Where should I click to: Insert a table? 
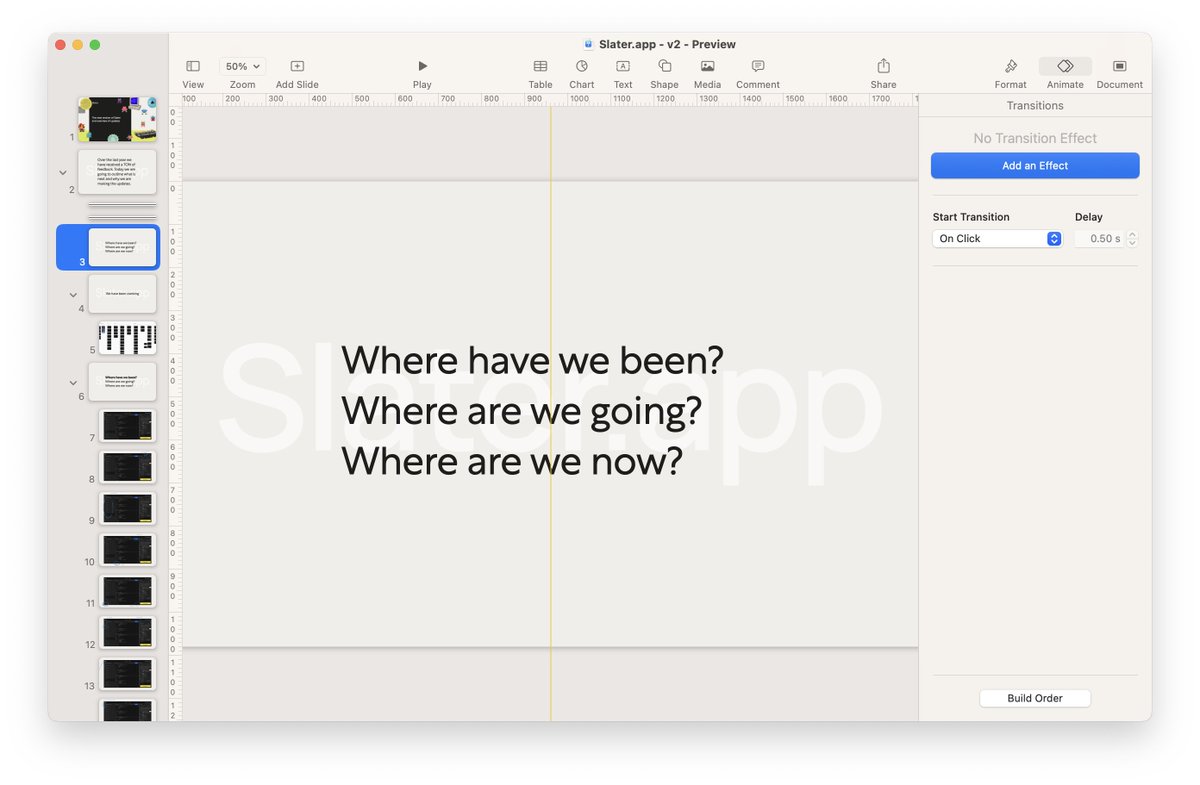(x=540, y=66)
